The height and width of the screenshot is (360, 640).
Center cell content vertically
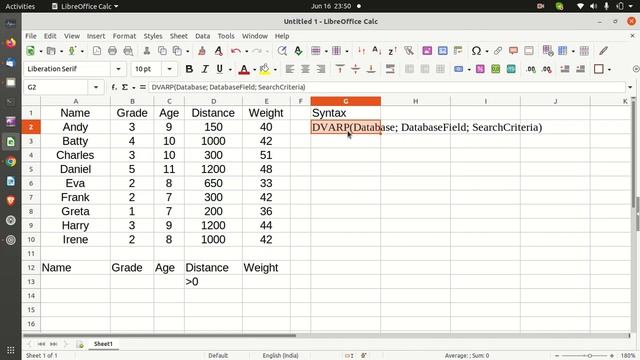pyautogui.click(x=356, y=69)
